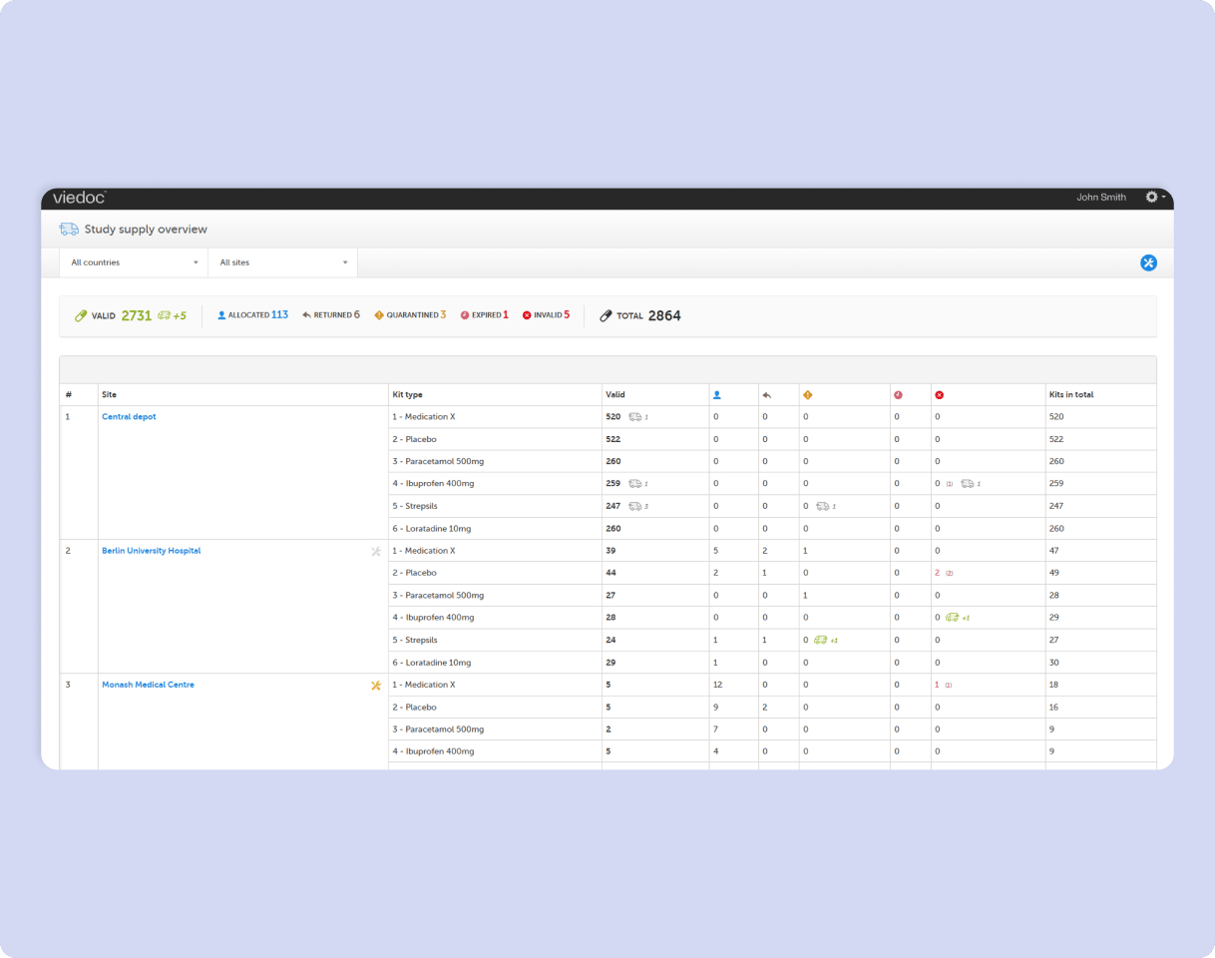This screenshot has height=958, width=1215.
Task: Click the John Smith user name
Action: click(1101, 198)
